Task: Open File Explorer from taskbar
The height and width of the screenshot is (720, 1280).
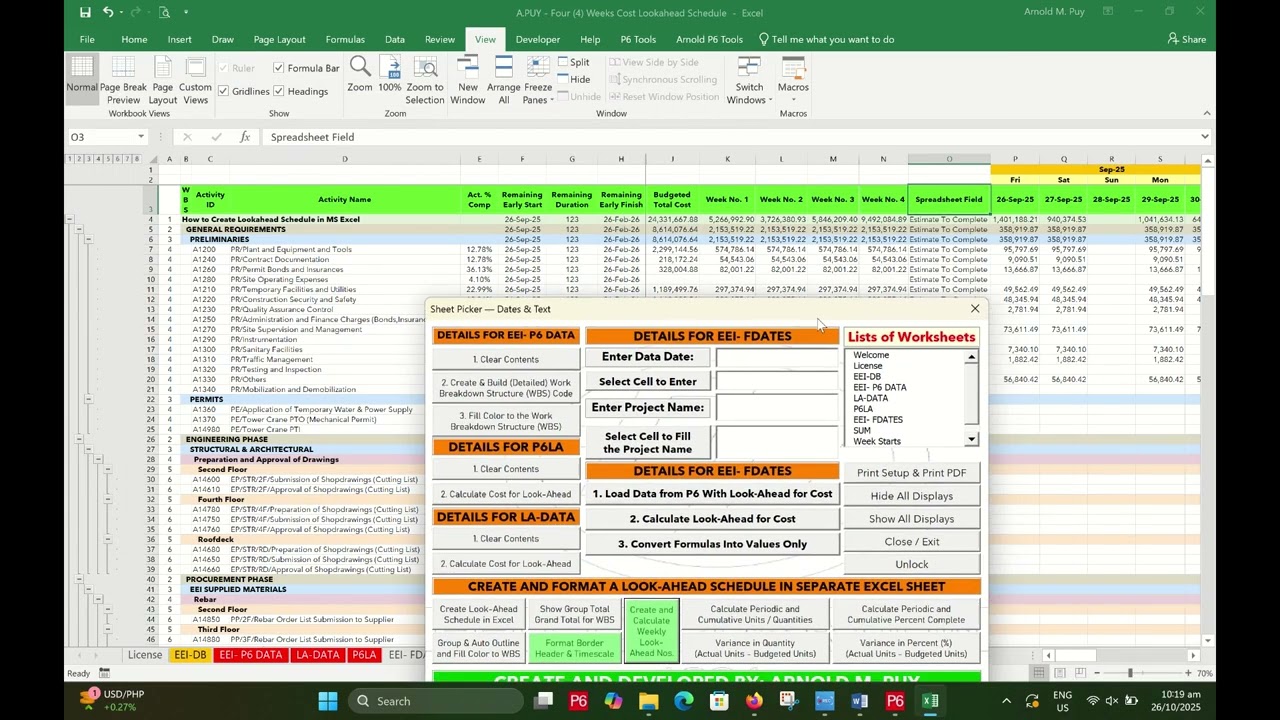Action: pyautogui.click(x=649, y=701)
